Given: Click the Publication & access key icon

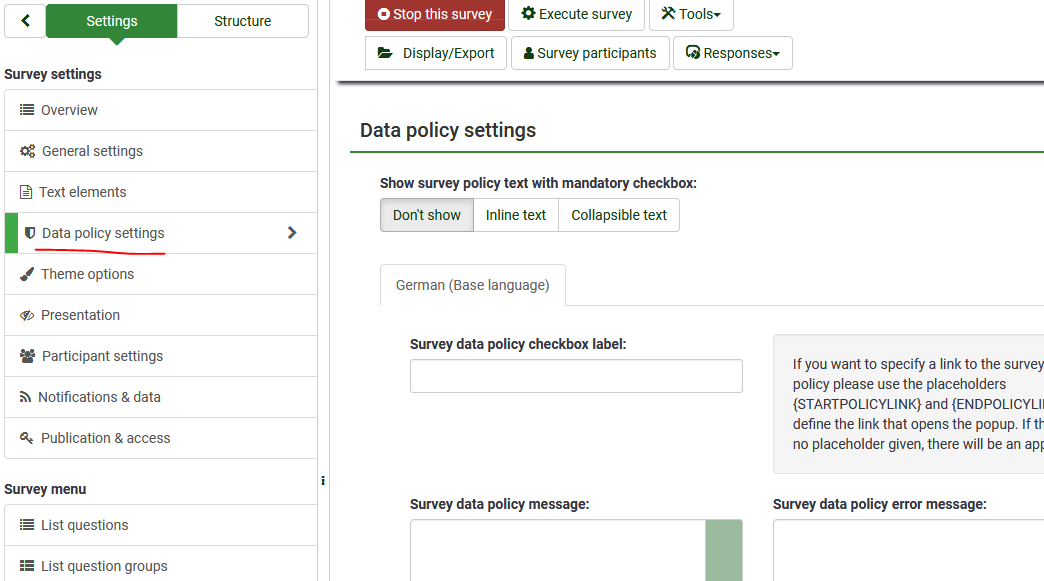Looking at the screenshot, I should 27,438.
